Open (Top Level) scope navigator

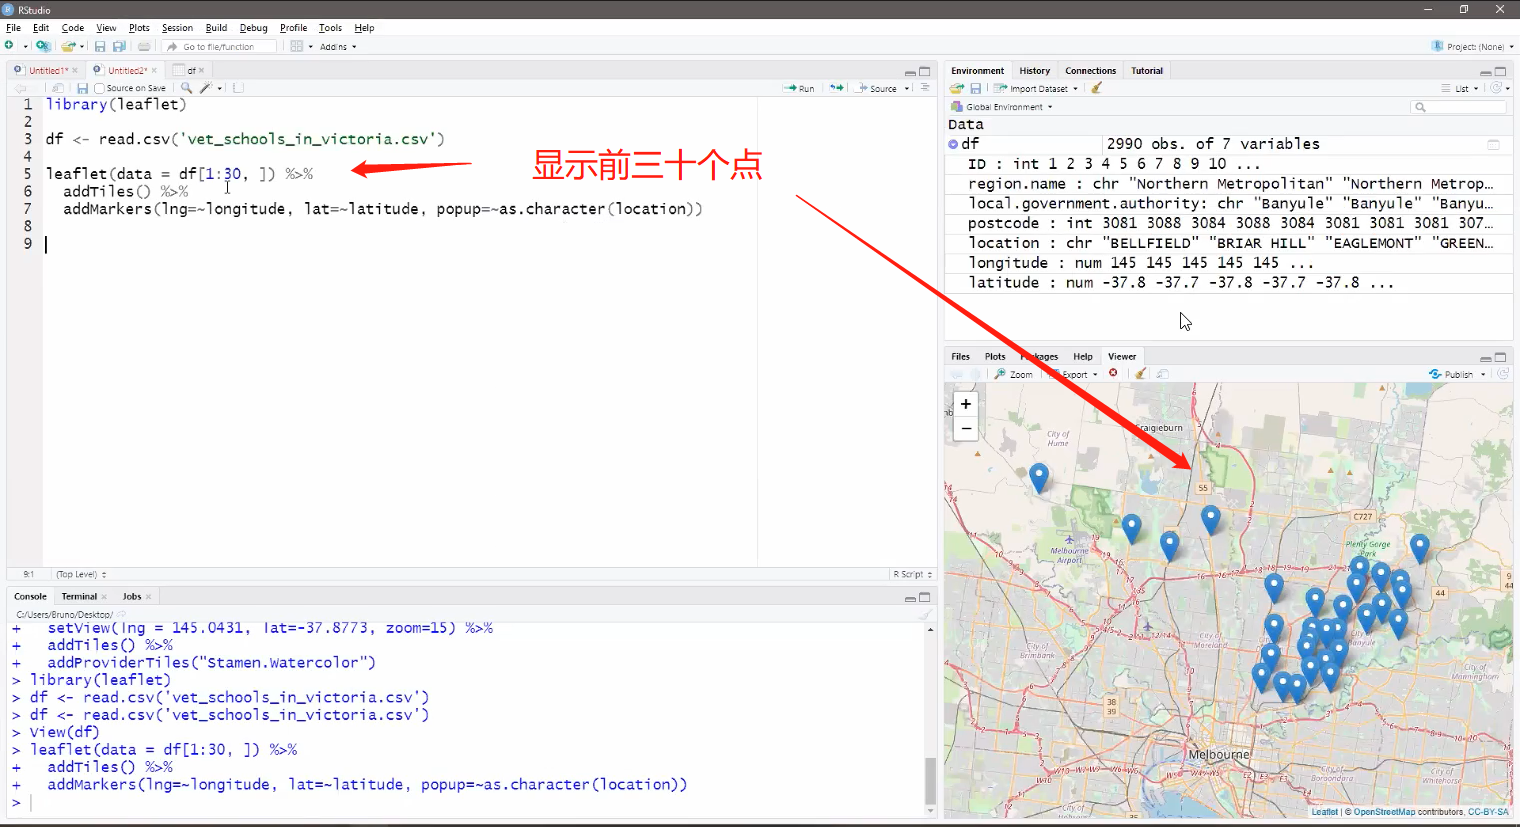[81, 574]
